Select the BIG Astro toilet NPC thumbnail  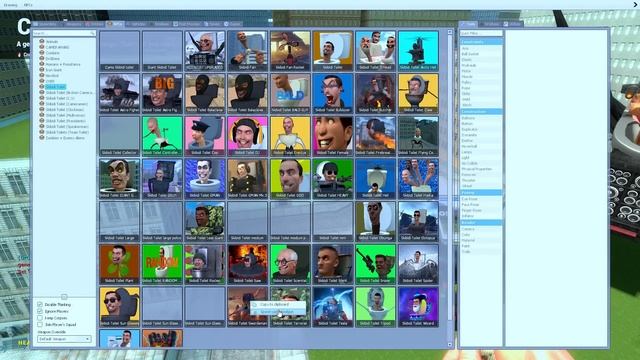pyautogui.click(x=162, y=93)
